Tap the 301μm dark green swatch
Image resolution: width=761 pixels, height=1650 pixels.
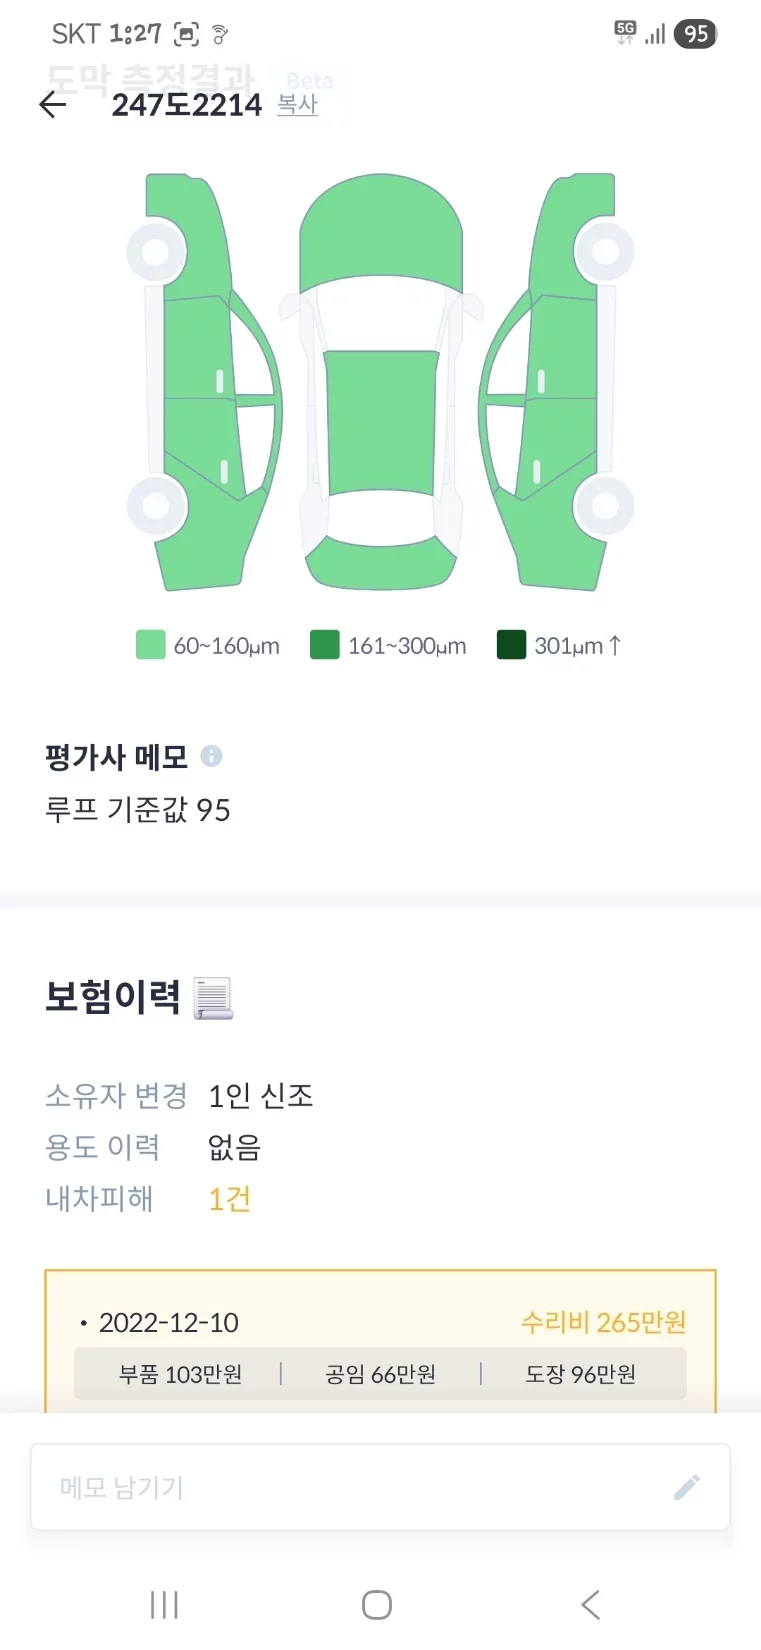click(511, 645)
